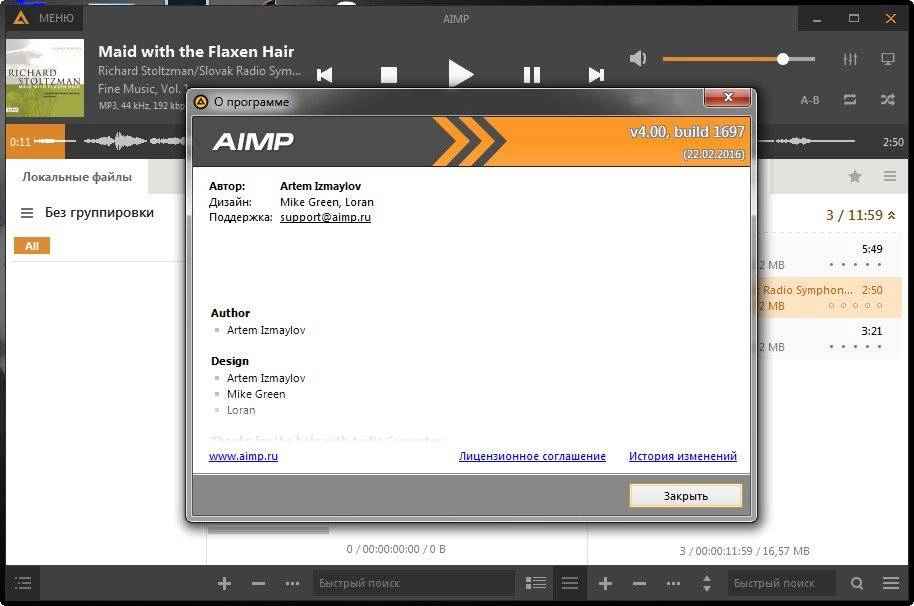This screenshot has width=914, height=606.
Task: Mute sound via speaker icon
Action: pos(638,58)
